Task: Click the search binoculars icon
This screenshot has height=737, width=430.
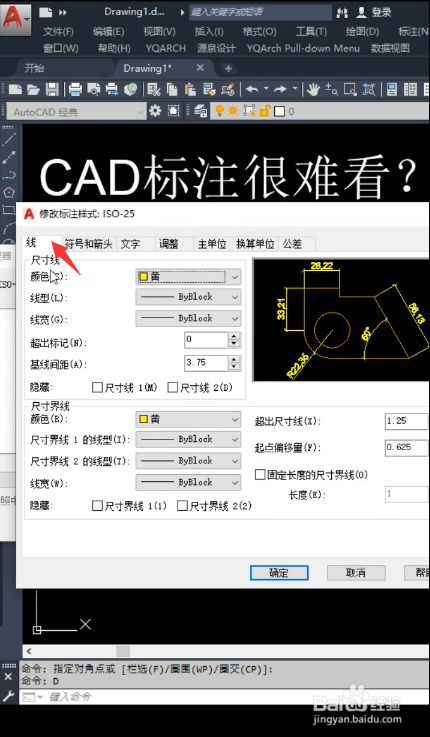Action: (x=342, y=13)
